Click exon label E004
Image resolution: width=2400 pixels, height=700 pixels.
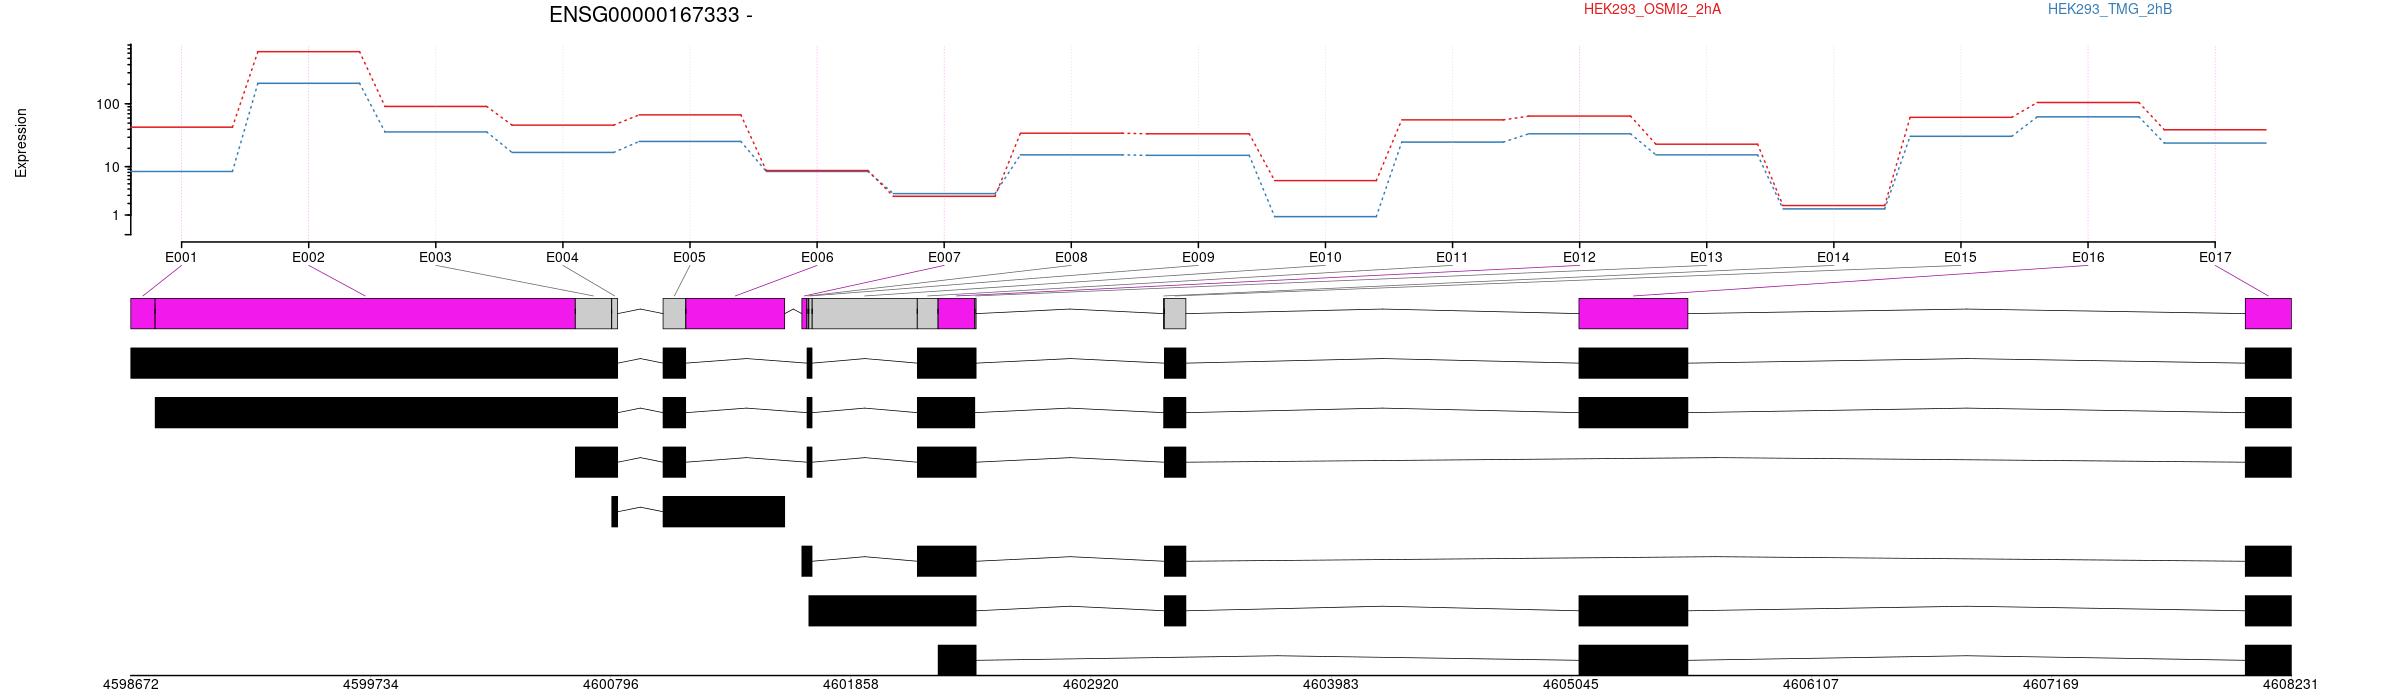(562, 257)
